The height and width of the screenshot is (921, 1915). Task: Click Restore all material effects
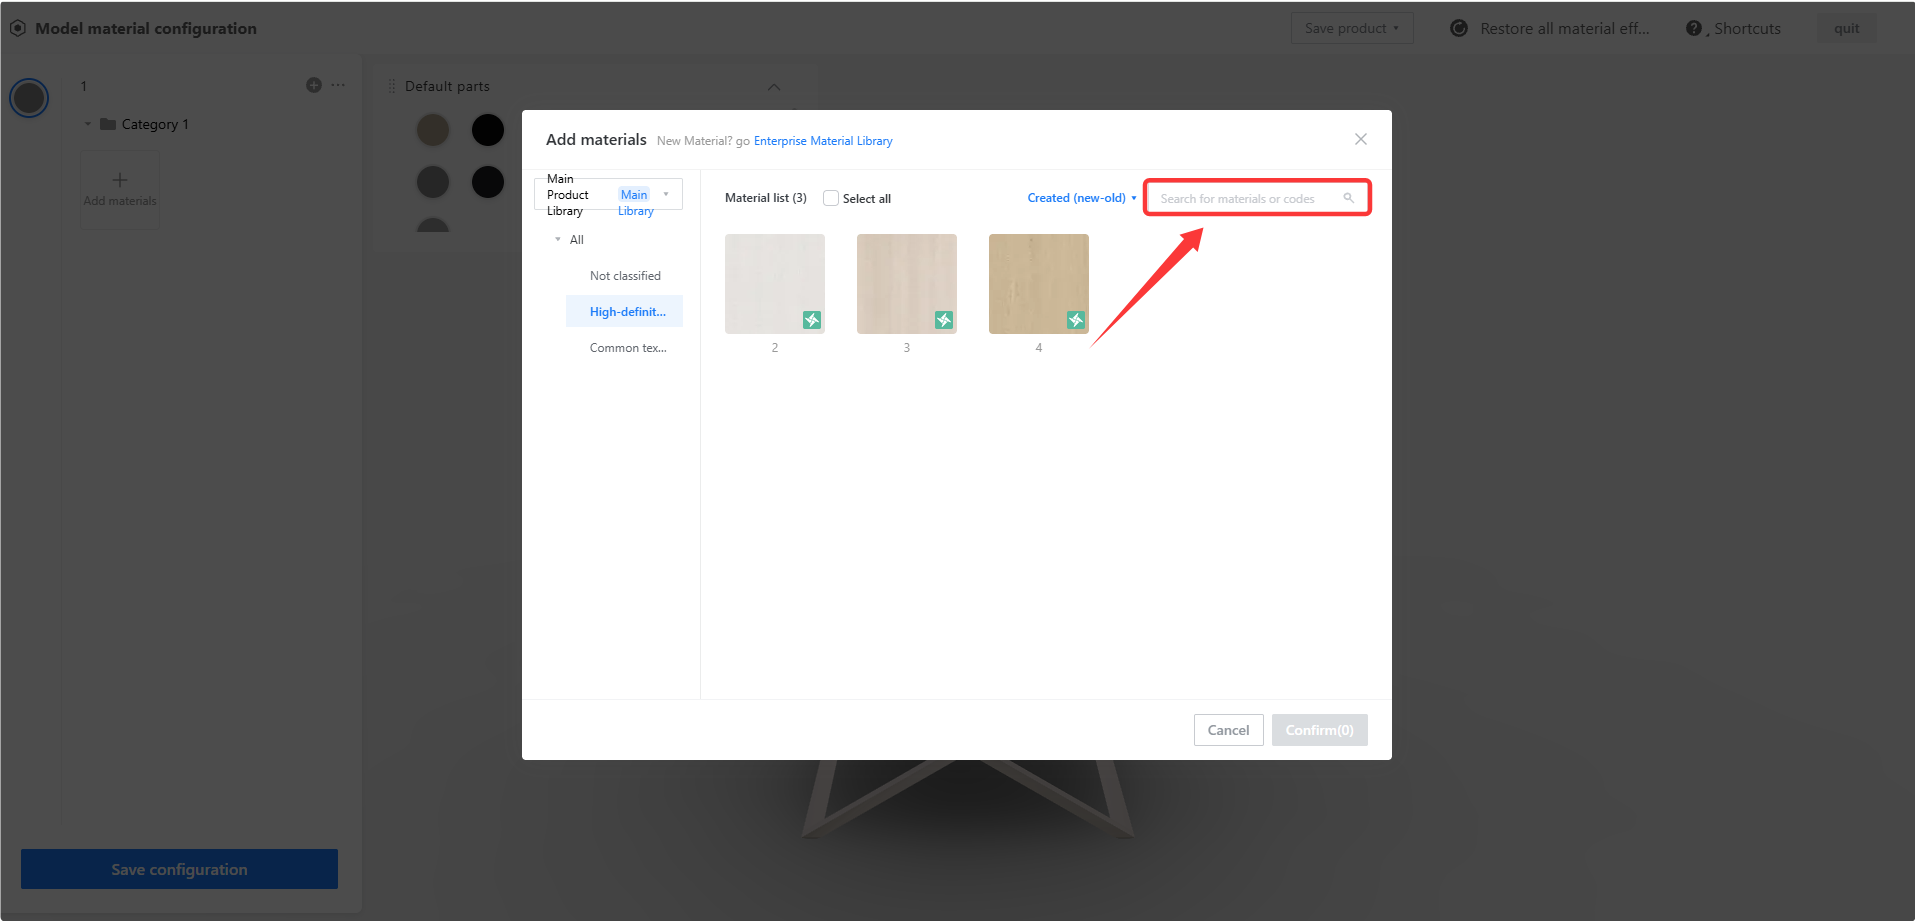point(1564,28)
